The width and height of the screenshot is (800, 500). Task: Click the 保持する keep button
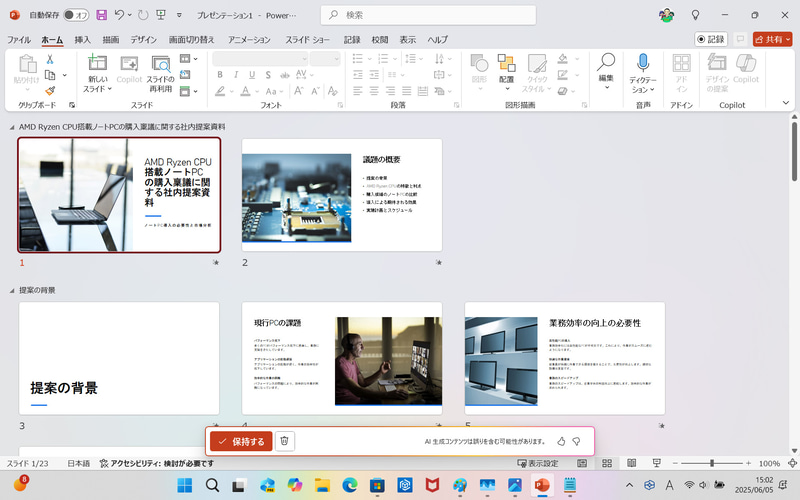[241, 441]
